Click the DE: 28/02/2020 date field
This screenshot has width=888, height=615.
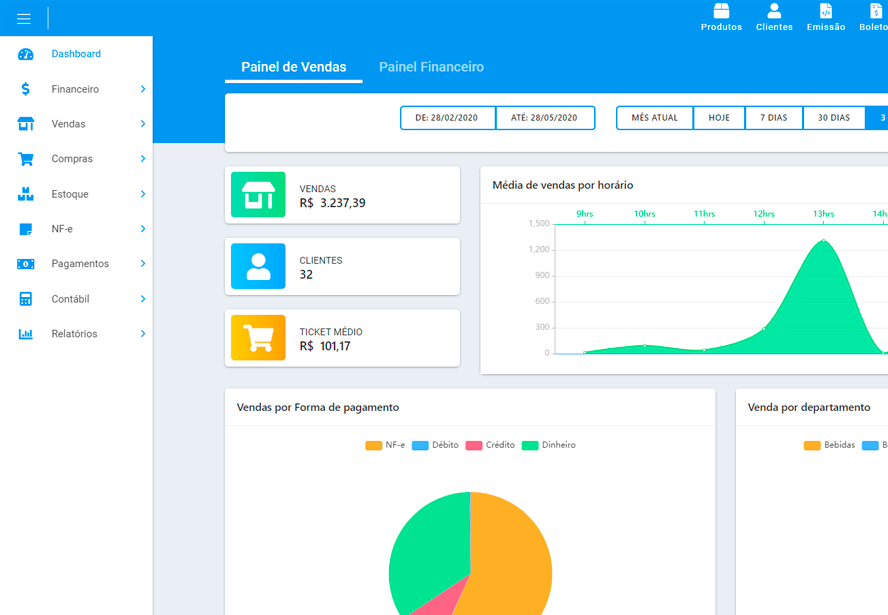pos(447,118)
